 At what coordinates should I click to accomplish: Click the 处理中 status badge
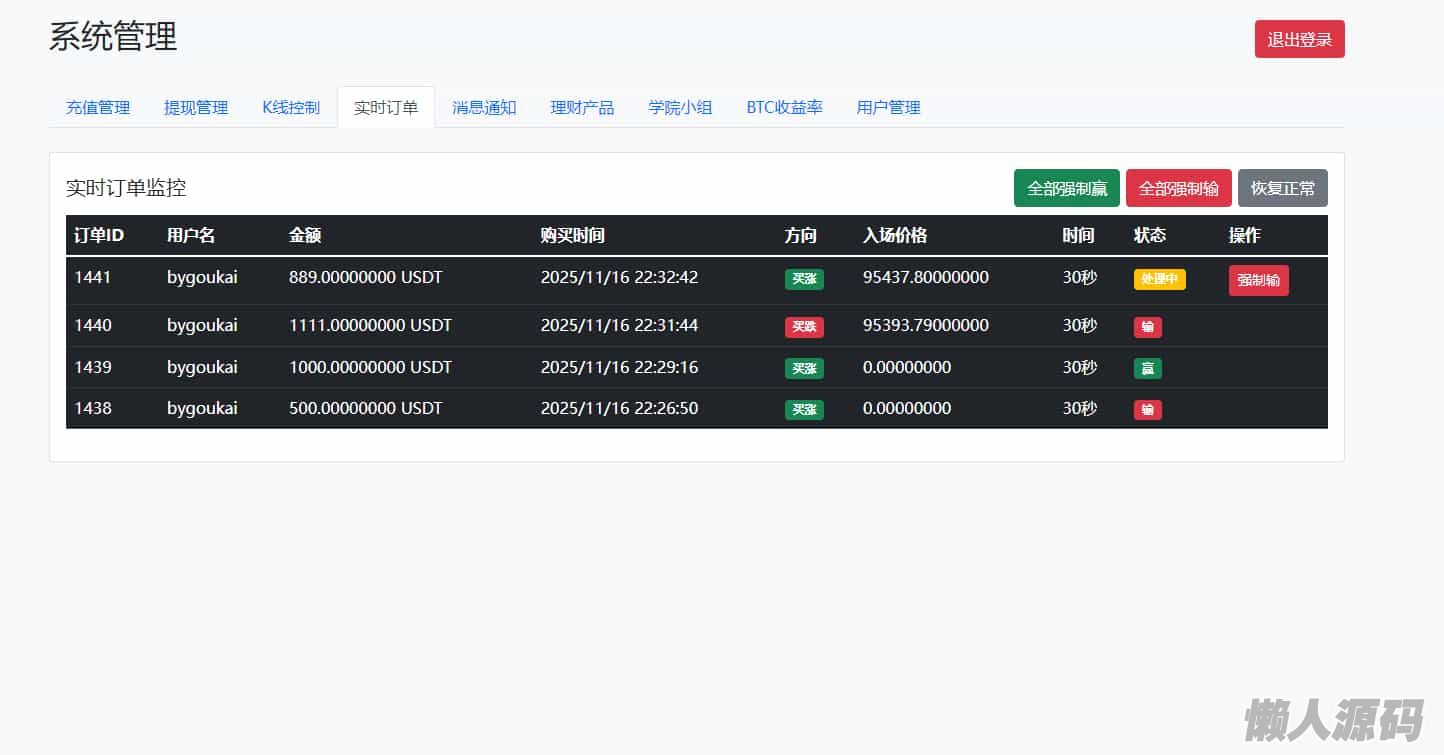tap(1159, 280)
